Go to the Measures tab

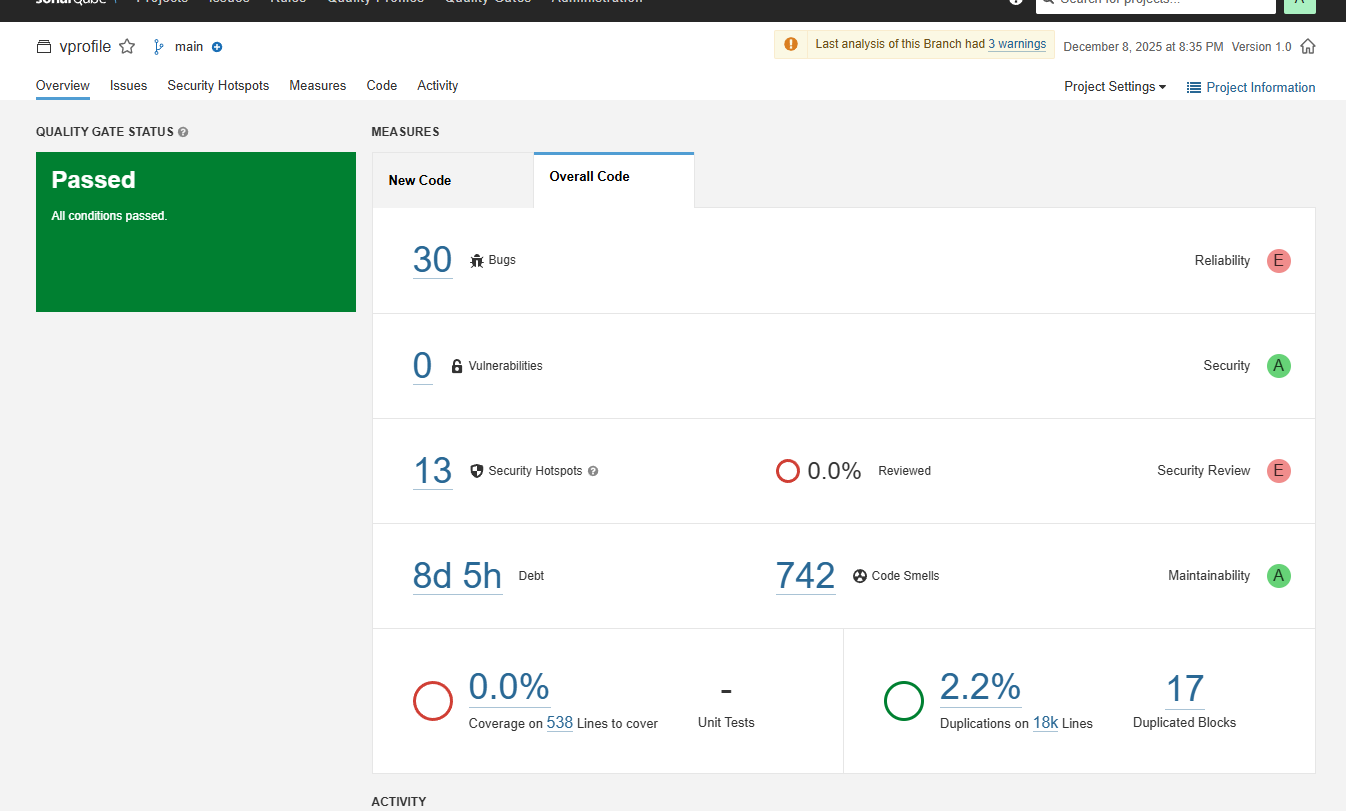point(318,86)
